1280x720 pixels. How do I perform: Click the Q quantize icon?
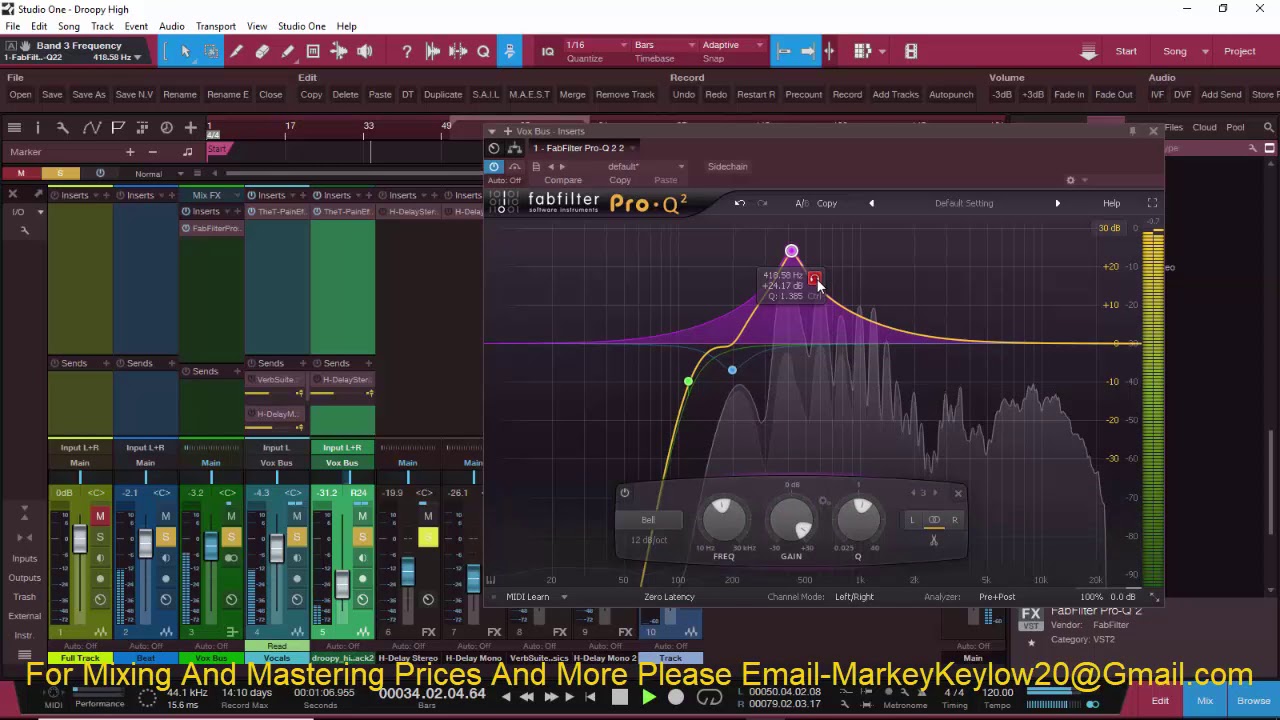pyautogui.click(x=483, y=51)
